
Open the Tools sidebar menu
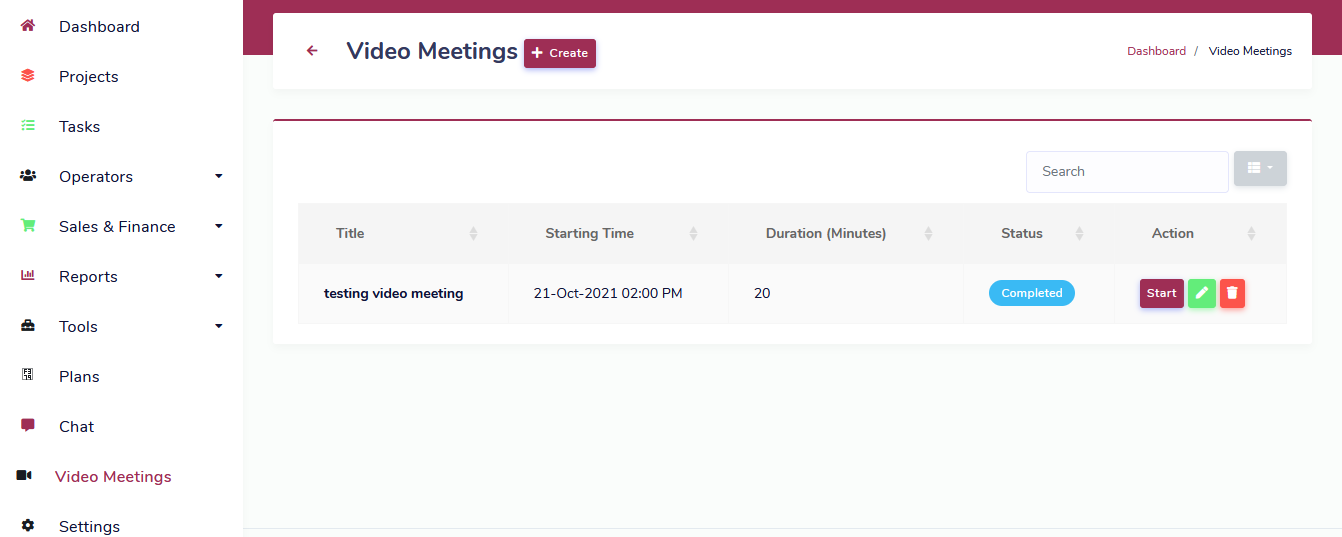pyautogui.click(x=78, y=327)
